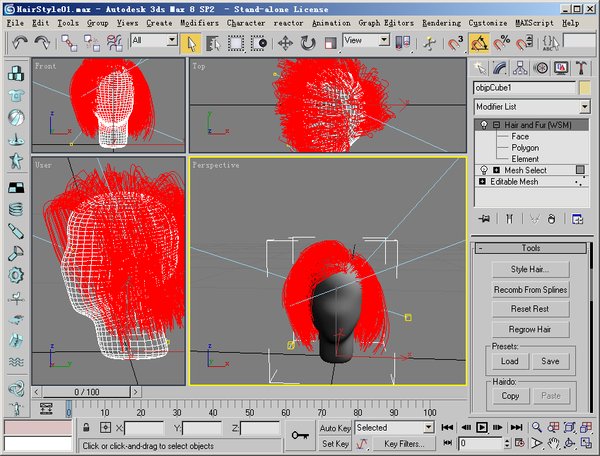Open the Utilities hammer panel tab
600x456 pixels.
coord(582,67)
